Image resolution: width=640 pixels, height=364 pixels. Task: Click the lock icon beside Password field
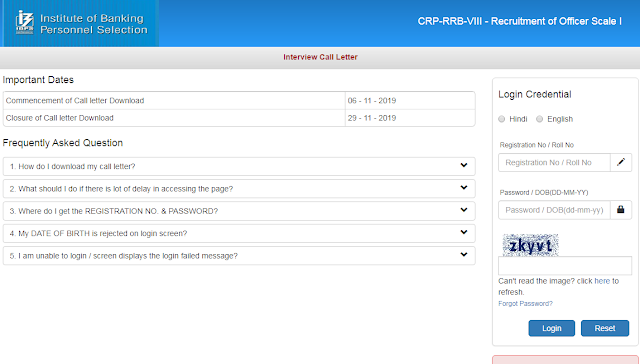point(621,210)
